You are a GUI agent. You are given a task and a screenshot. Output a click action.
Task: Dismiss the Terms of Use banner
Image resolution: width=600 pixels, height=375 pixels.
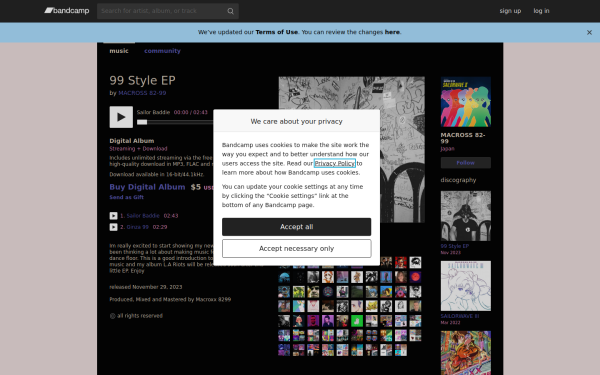(x=589, y=33)
